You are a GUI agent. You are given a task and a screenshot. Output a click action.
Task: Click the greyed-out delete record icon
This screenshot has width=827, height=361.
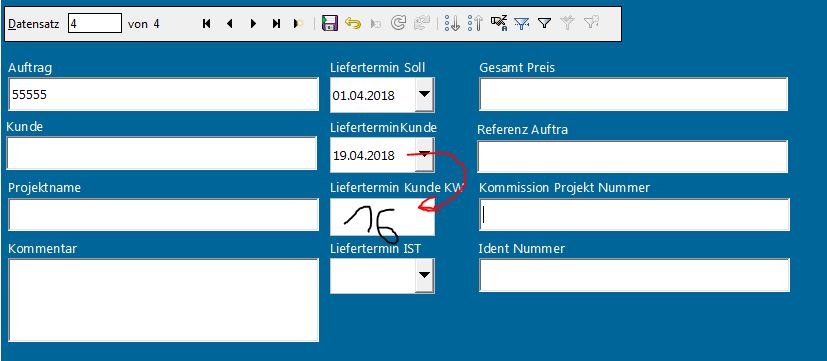point(376,24)
